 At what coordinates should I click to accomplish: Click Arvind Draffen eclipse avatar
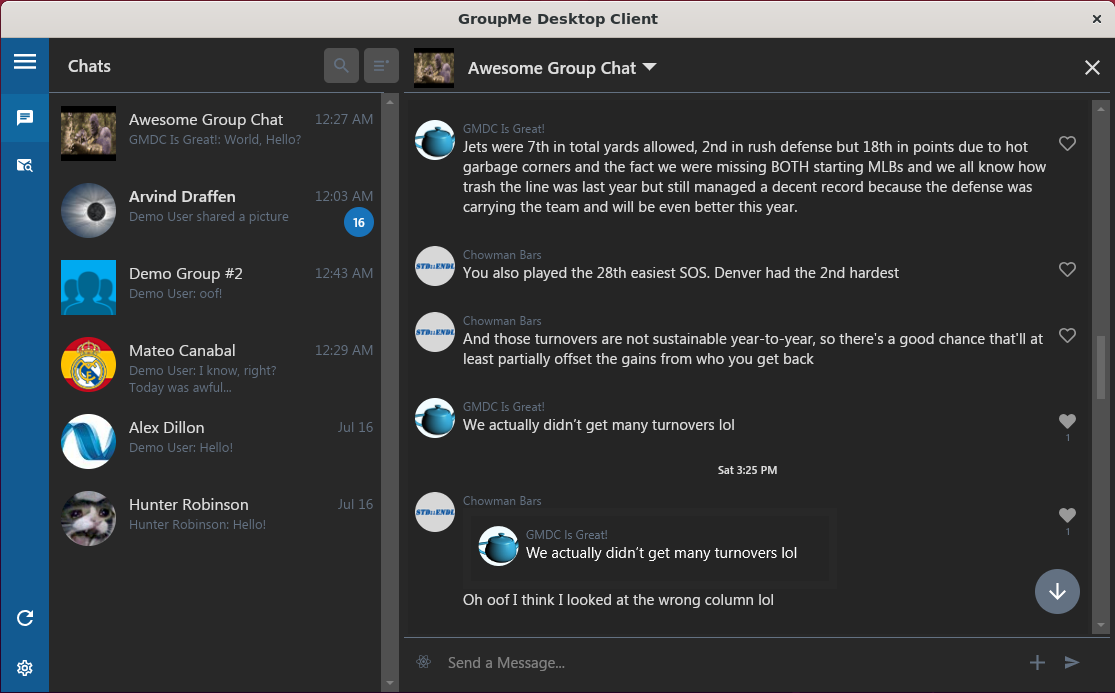88,210
